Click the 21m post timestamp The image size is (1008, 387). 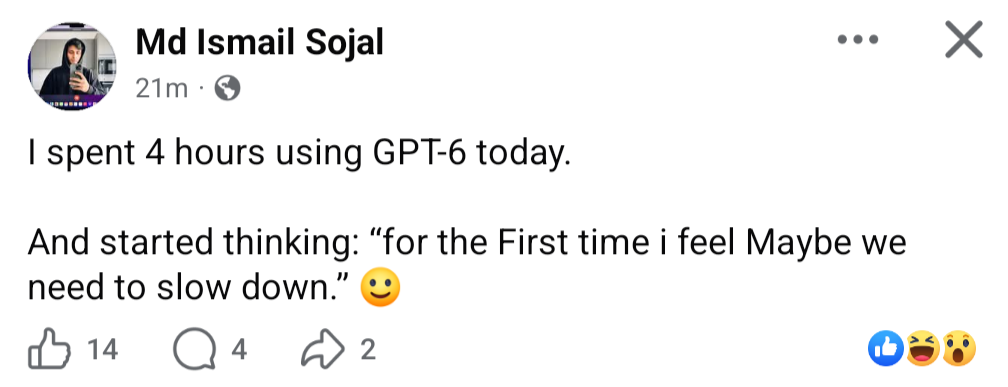(x=161, y=89)
